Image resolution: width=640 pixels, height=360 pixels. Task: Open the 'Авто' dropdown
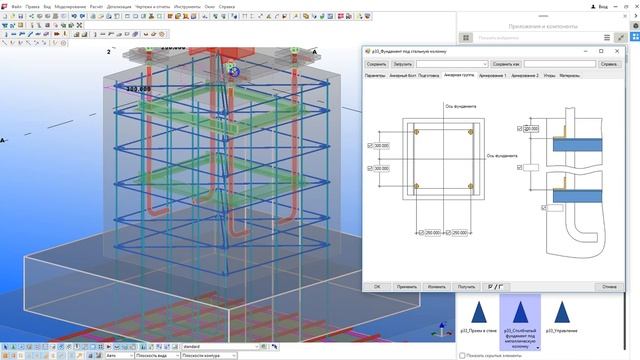(x=119, y=356)
